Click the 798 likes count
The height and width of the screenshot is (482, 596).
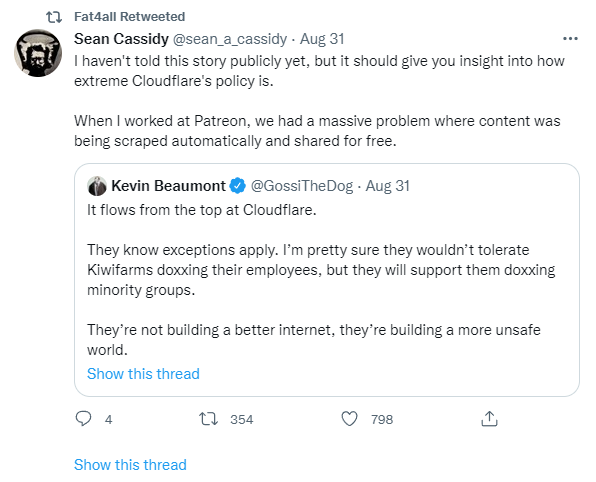coord(382,419)
